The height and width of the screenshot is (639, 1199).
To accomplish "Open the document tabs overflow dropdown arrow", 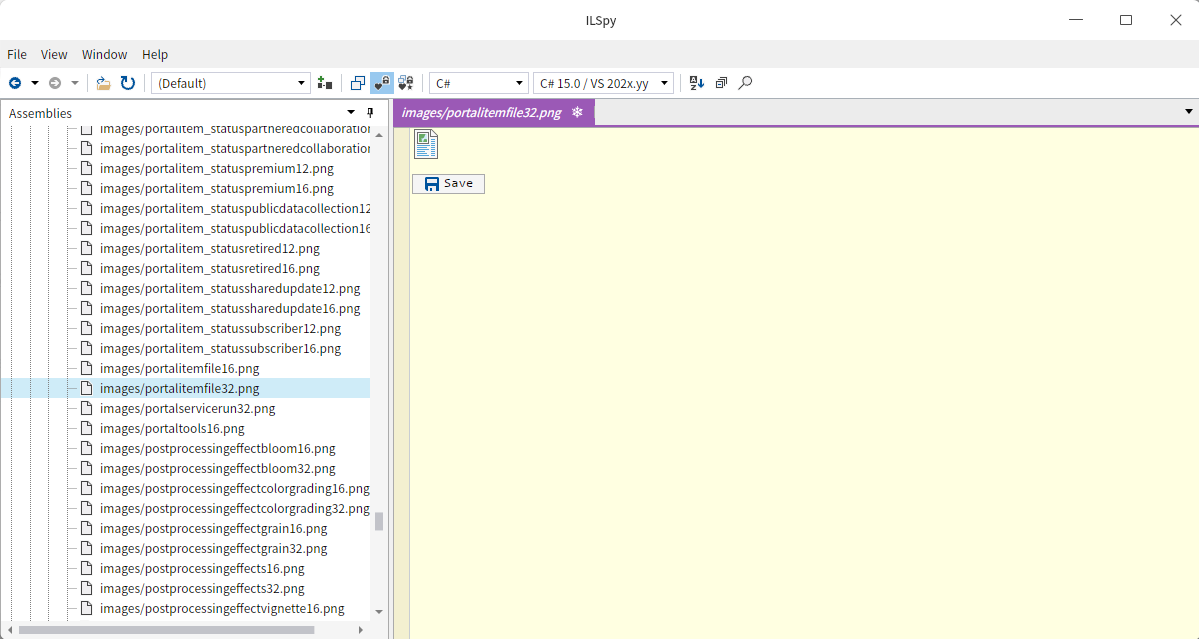I will 1188,112.
